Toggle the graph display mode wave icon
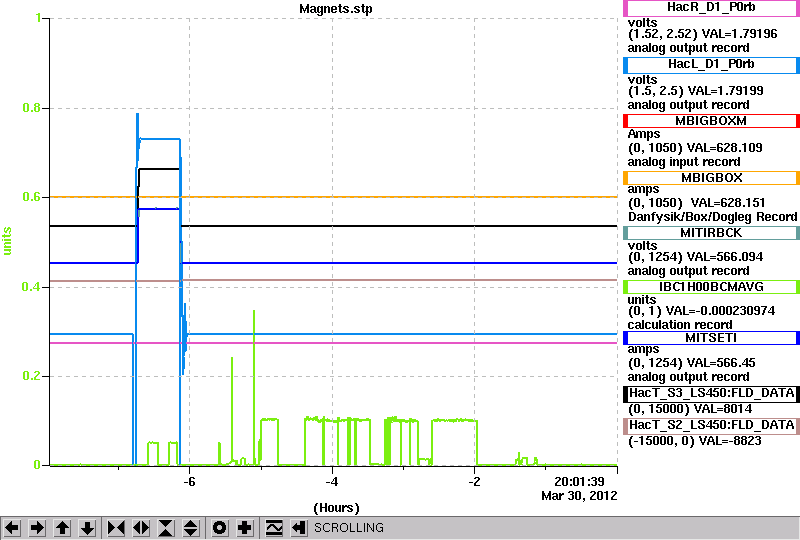The width and height of the screenshot is (800, 540). point(274,528)
